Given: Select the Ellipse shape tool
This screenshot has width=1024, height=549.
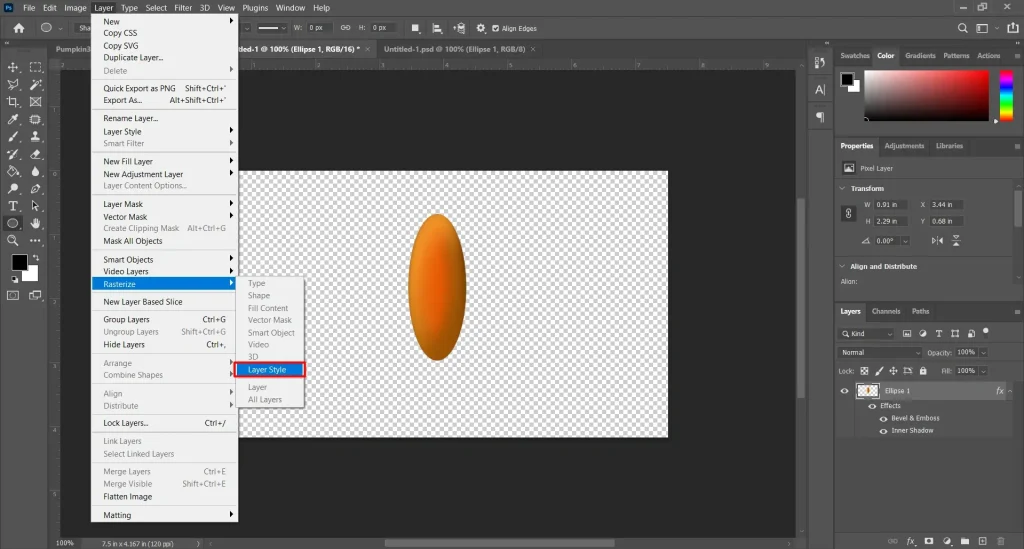Looking at the screenshot, I should pyautogui.click(x=12, y=223).
